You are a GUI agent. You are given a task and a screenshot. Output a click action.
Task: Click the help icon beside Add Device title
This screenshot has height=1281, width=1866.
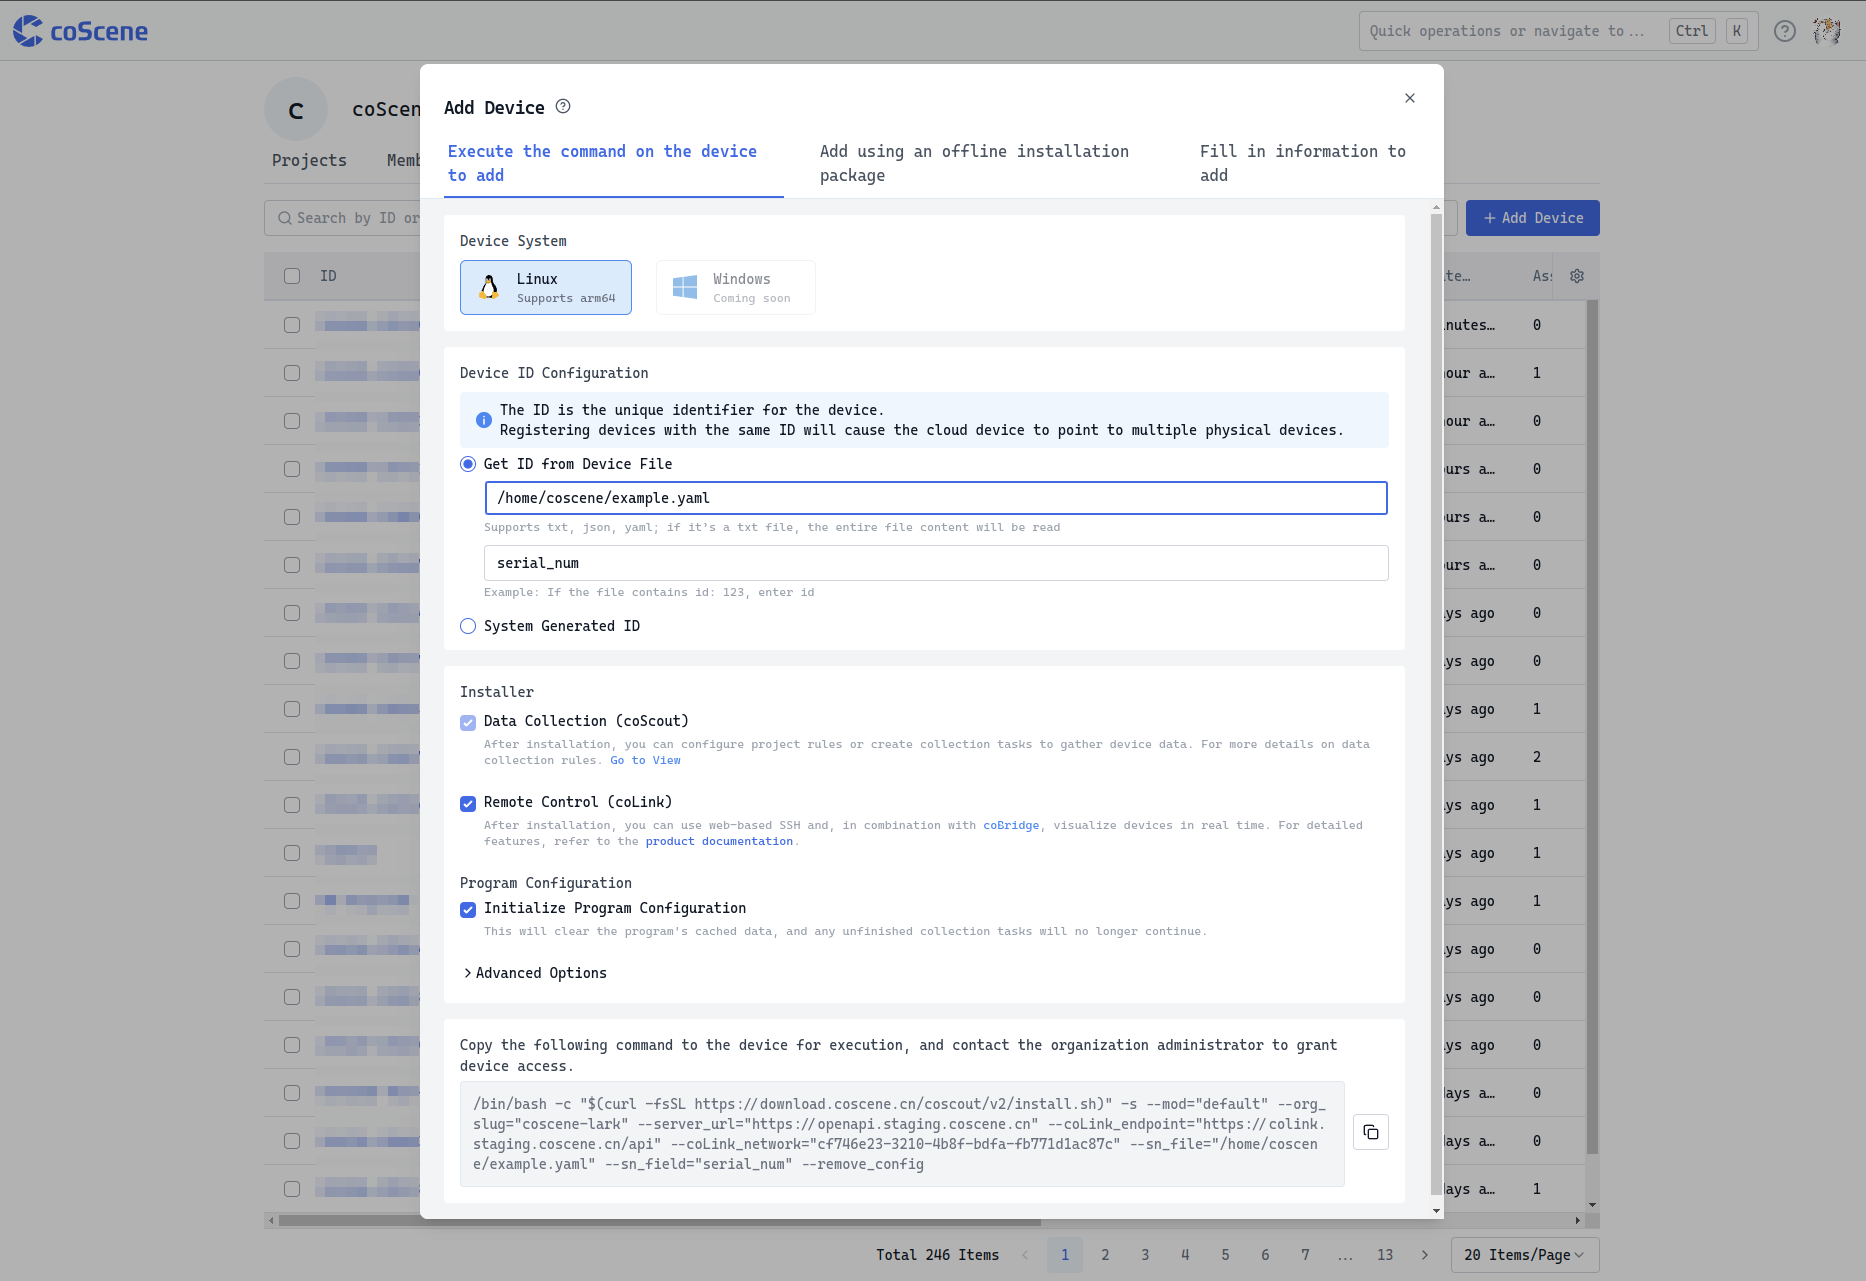[563, 106]
